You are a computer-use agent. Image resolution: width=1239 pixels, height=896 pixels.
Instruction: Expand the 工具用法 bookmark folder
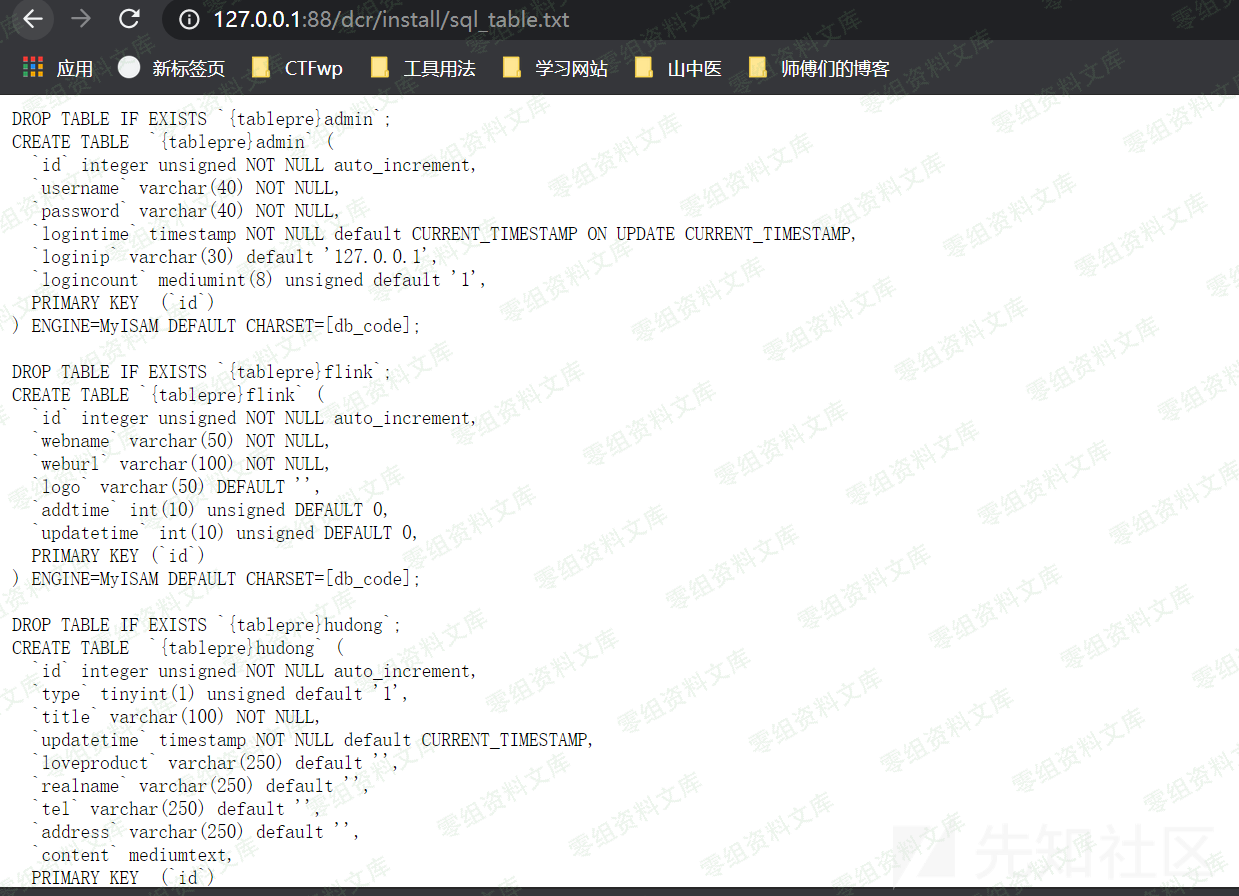coord(423,68)
